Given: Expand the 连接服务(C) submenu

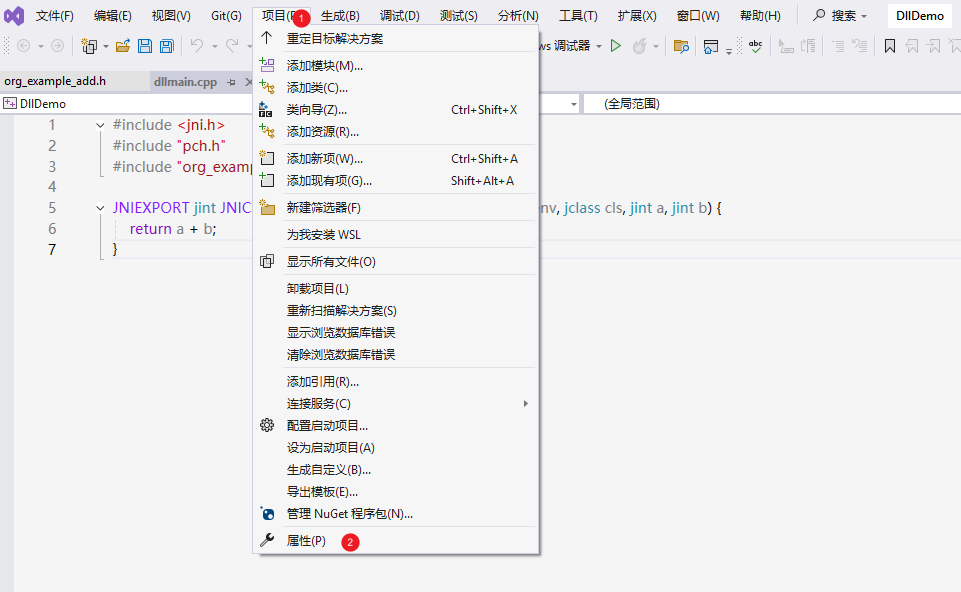Looking at the screenshot, I should (525, 404).
